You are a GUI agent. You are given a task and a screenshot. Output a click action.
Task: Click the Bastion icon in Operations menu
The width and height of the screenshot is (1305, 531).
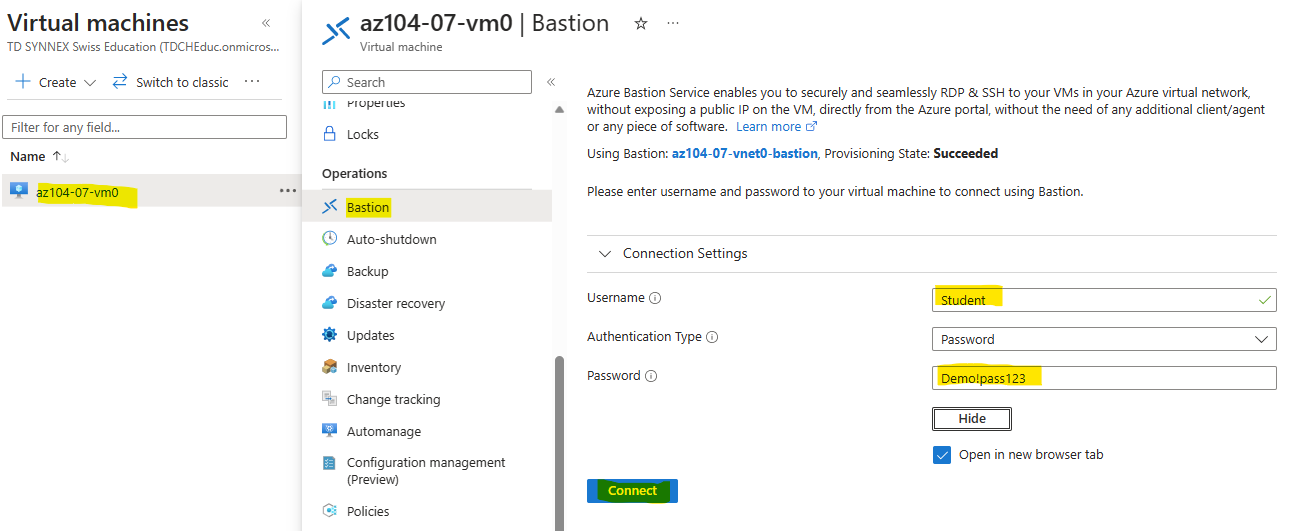pyautogui.click(x=330, y=207)
